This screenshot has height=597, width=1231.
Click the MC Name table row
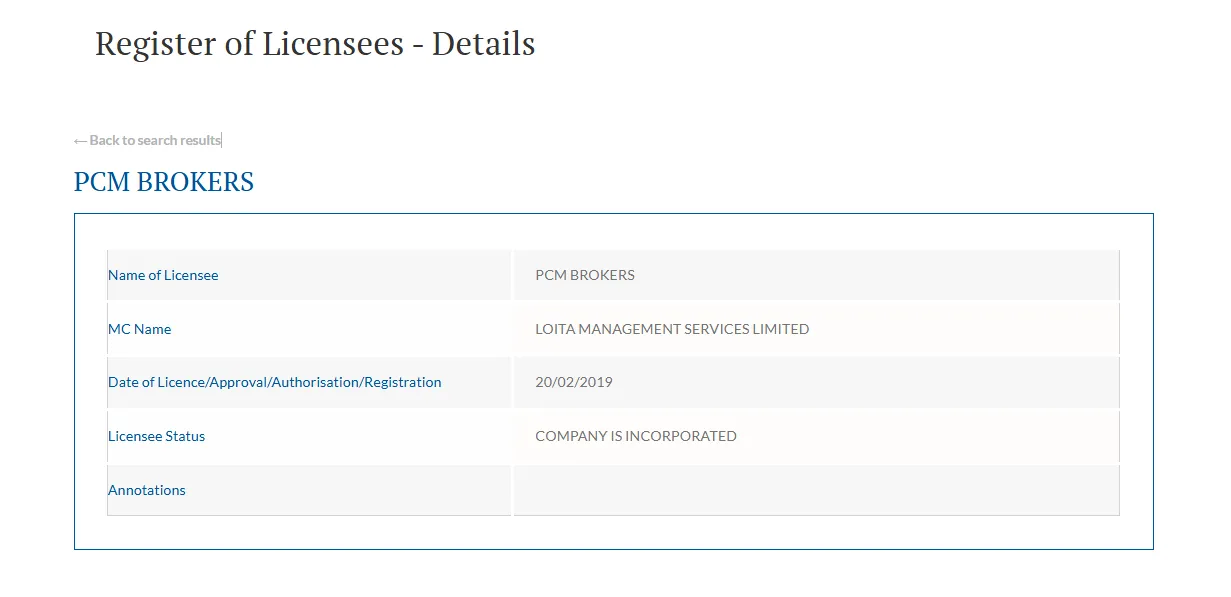pyautogui.click(x=616, y=328)
